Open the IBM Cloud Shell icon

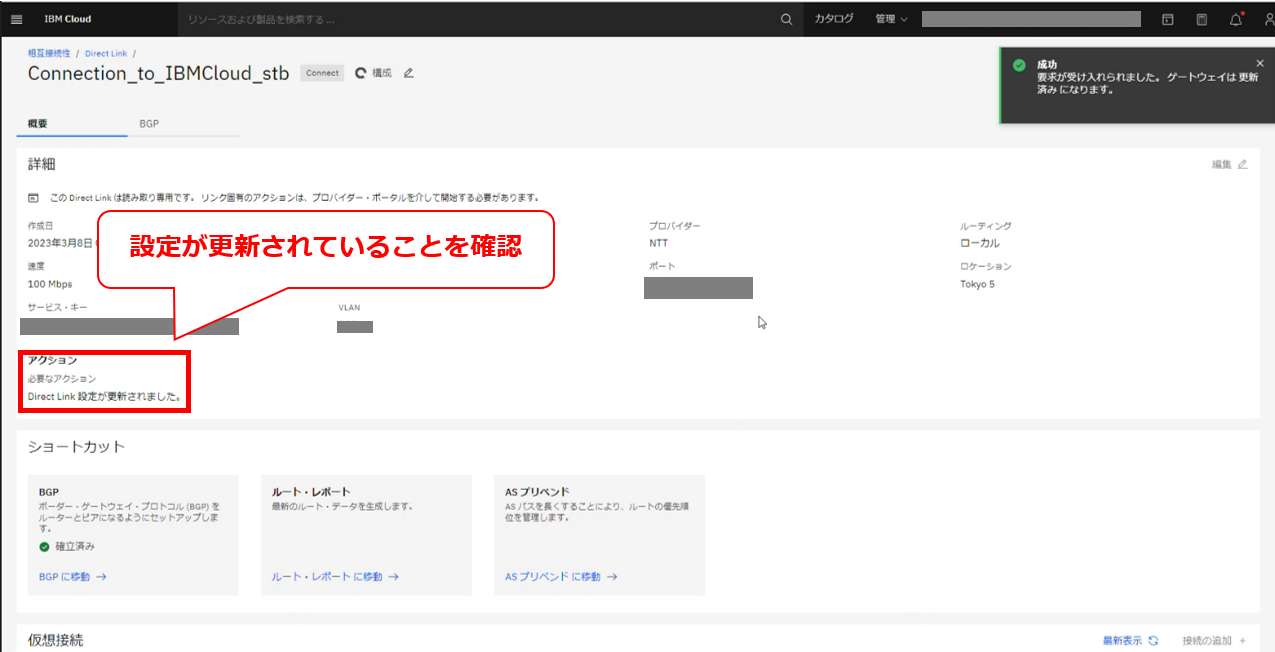point(1167,19)
